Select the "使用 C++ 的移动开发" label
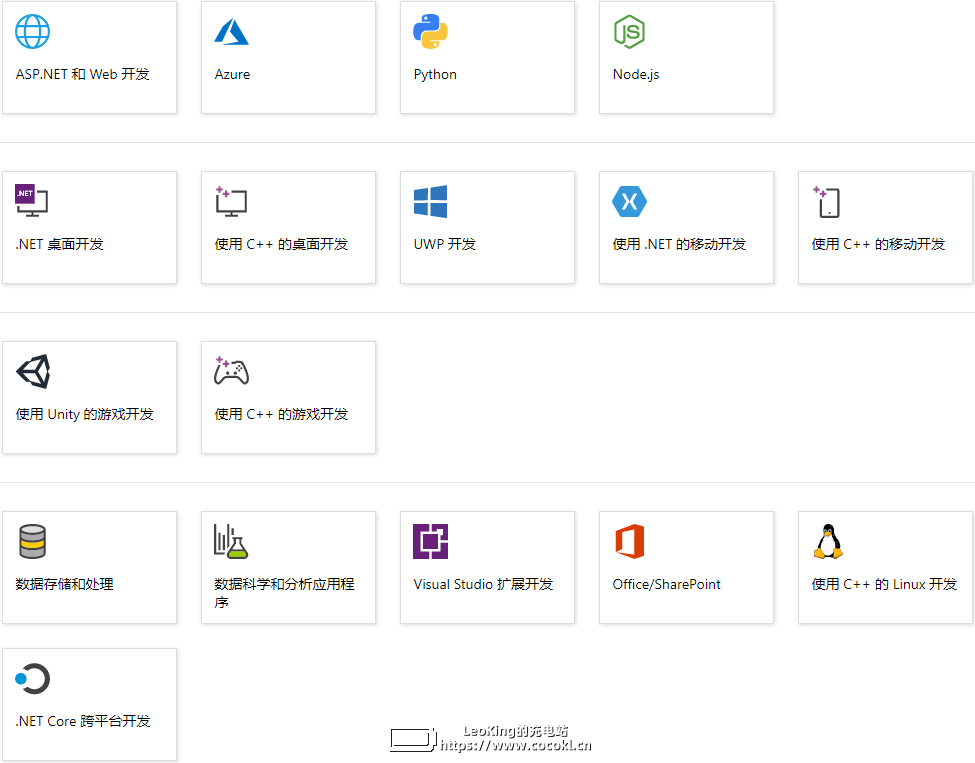This screenshot has width=975, height=763. pyautogui.click(x=878, y=244)
